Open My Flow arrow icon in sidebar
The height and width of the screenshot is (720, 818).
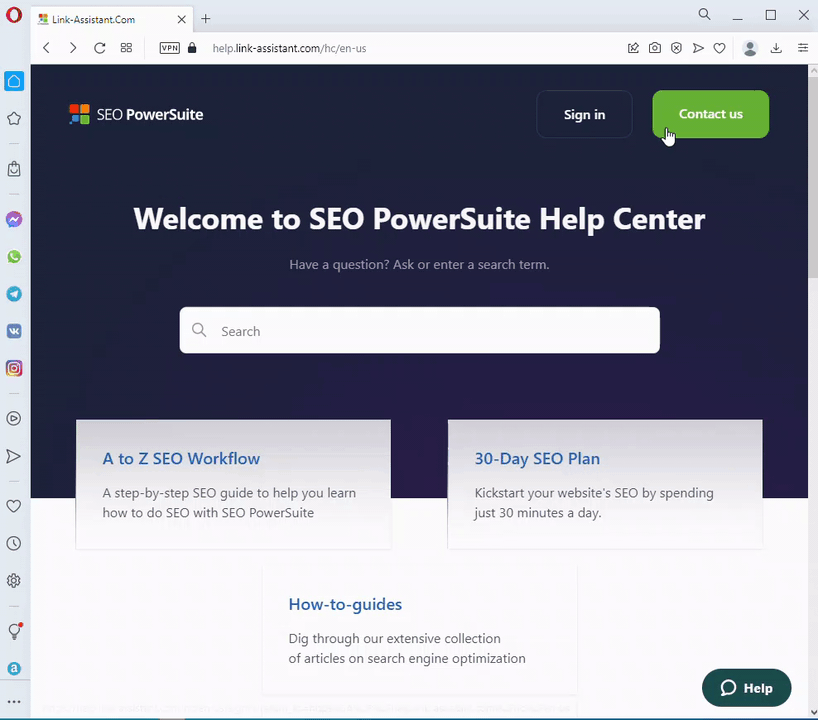pos(14,457)
